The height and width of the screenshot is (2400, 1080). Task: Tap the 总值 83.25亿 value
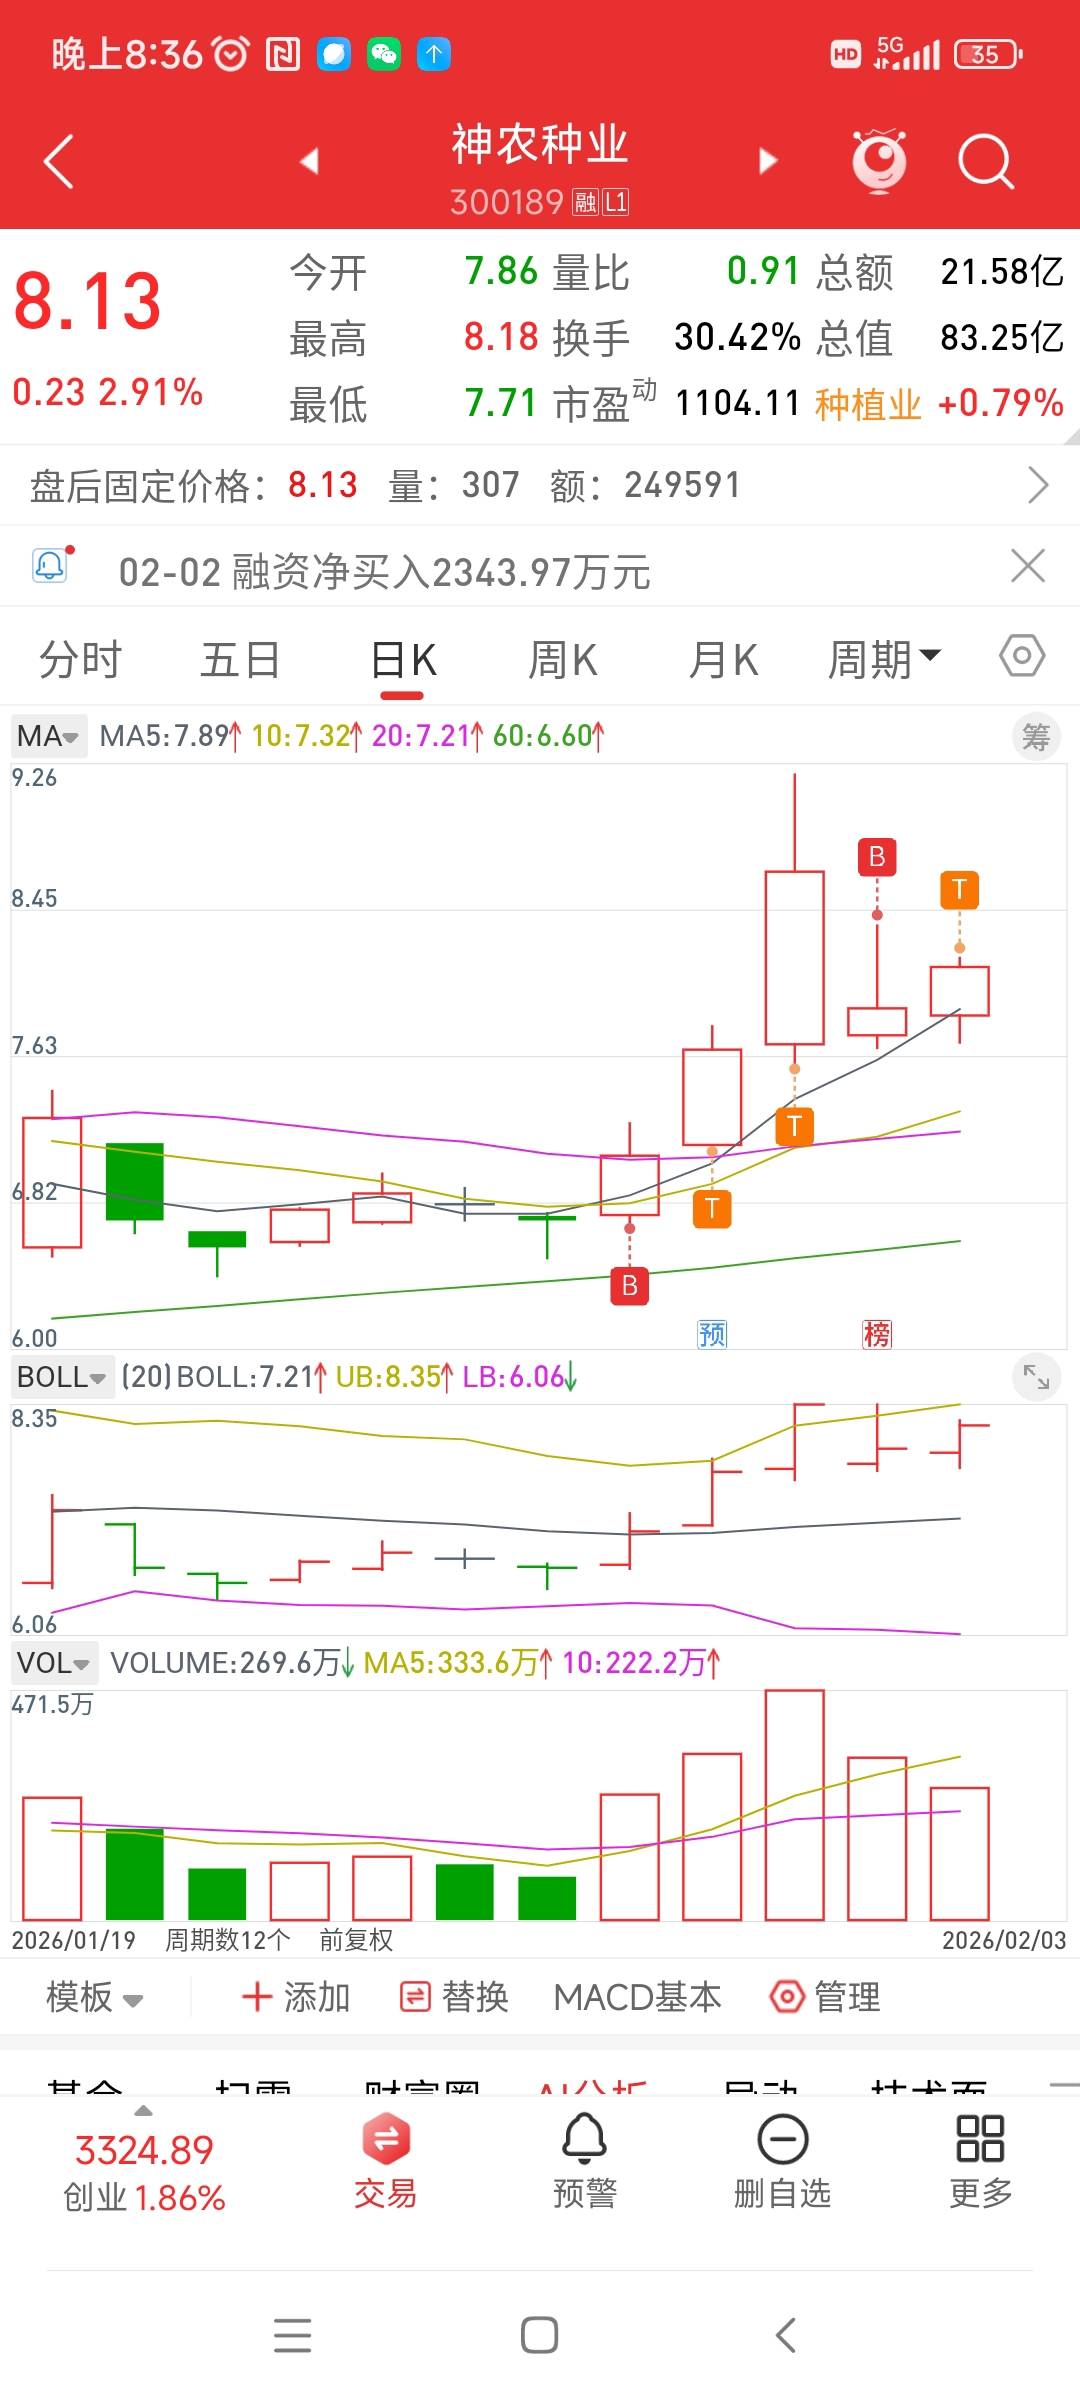[1002, 338]
